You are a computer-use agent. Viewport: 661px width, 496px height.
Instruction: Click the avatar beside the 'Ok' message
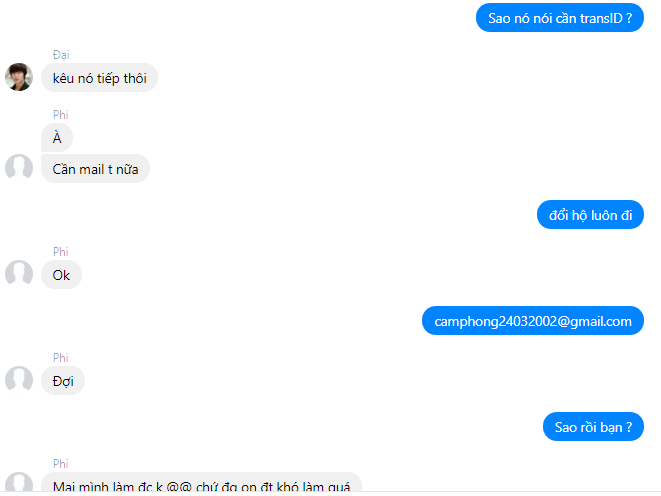pos(19,274)
